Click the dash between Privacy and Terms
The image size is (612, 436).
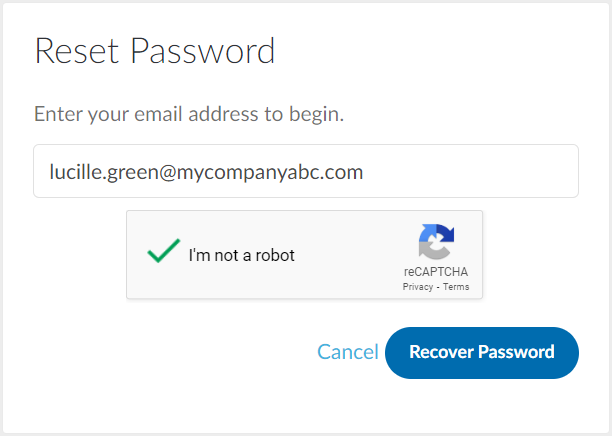click(x=438, y=287)
